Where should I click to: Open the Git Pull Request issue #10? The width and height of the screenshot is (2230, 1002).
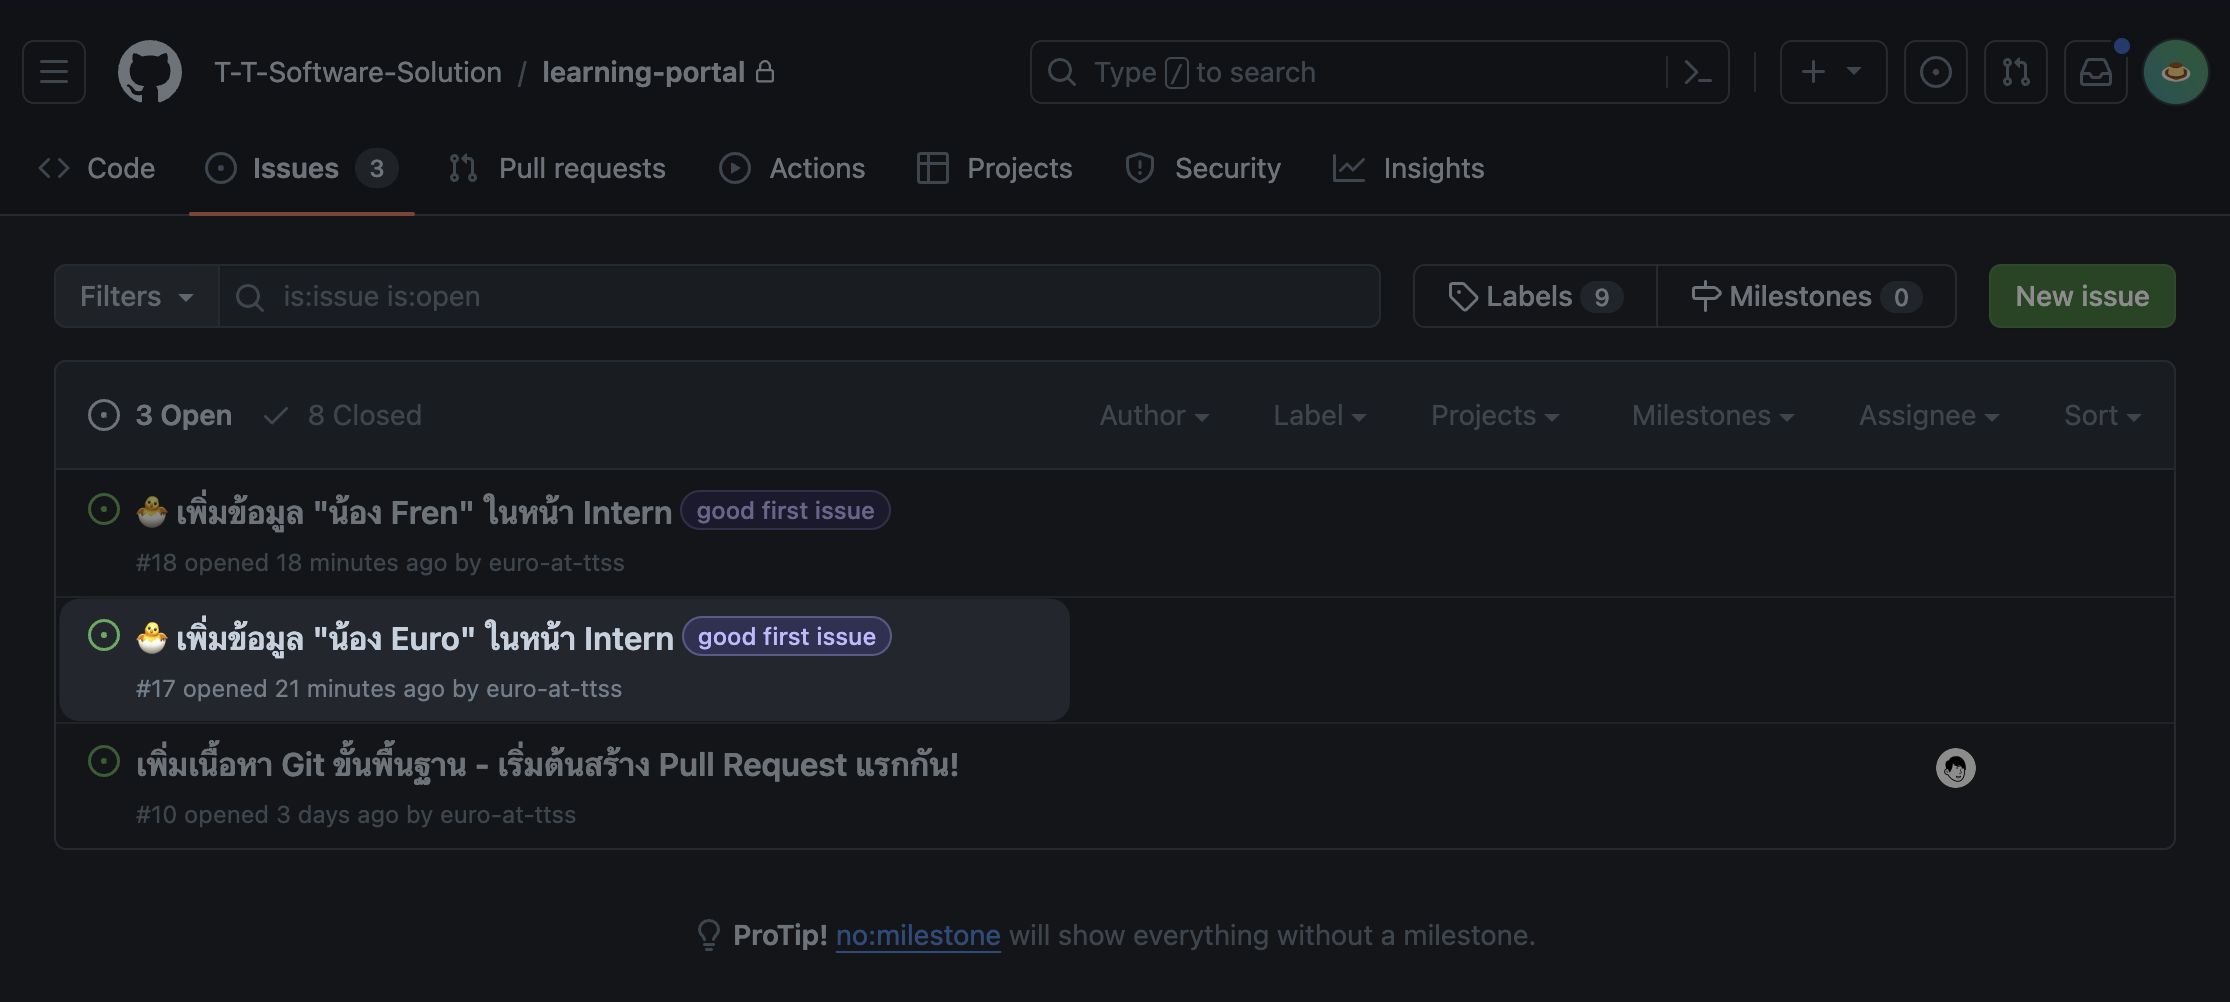click(547, 764)
